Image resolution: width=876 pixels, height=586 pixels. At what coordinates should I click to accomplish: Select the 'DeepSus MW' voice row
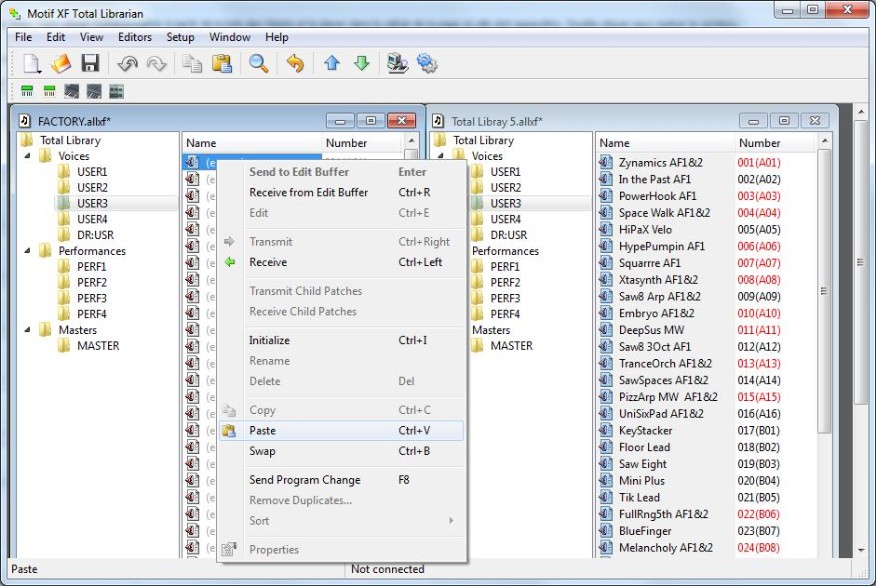pyautogui.click(x=706, y=330)
